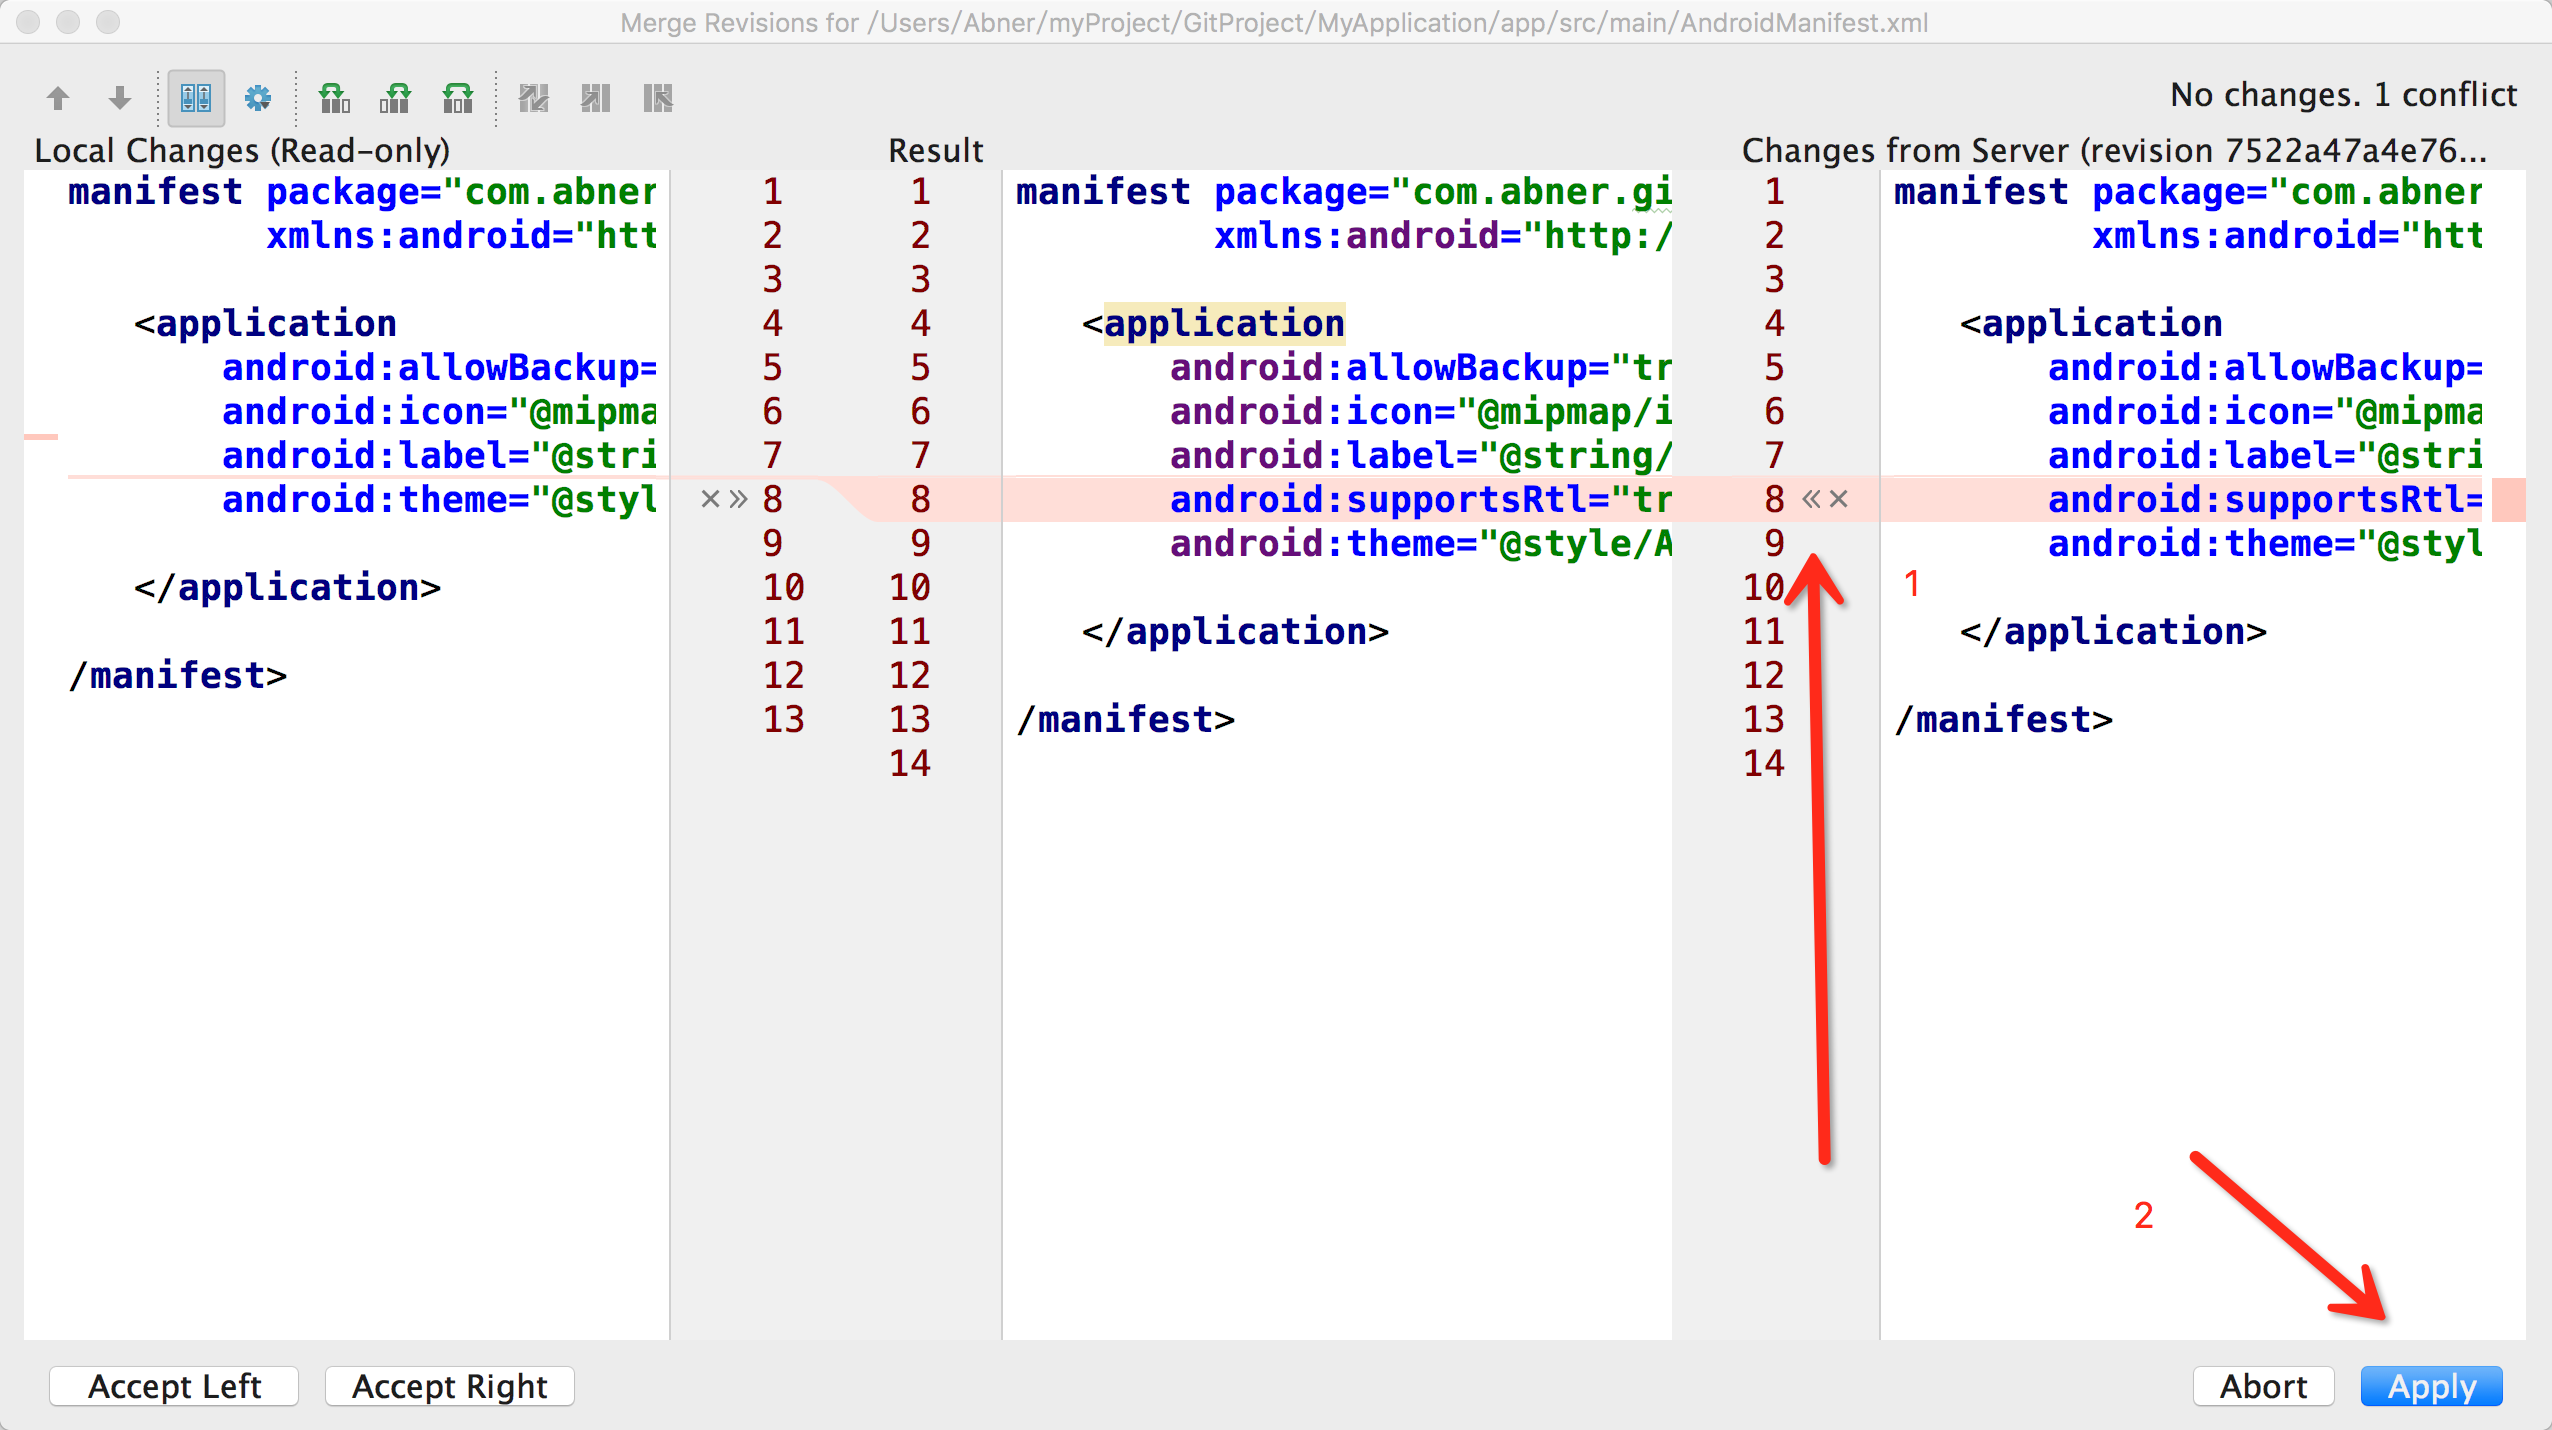Click the supportsRtl line in Result
Viewport: 2552px width, 1430px height.
1418,499
